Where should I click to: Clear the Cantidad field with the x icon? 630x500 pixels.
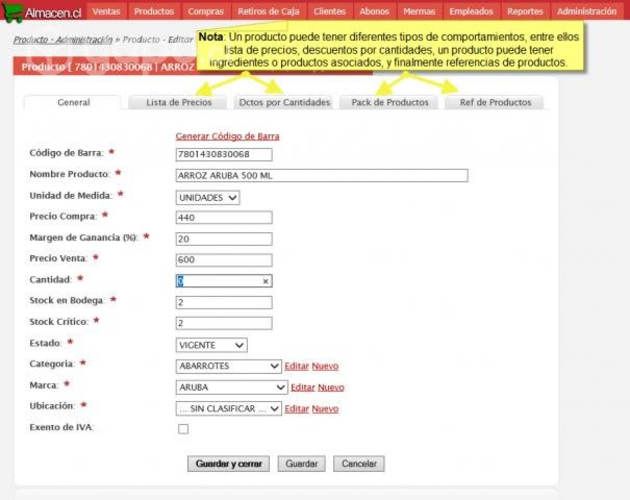click(x=266, y=281)
